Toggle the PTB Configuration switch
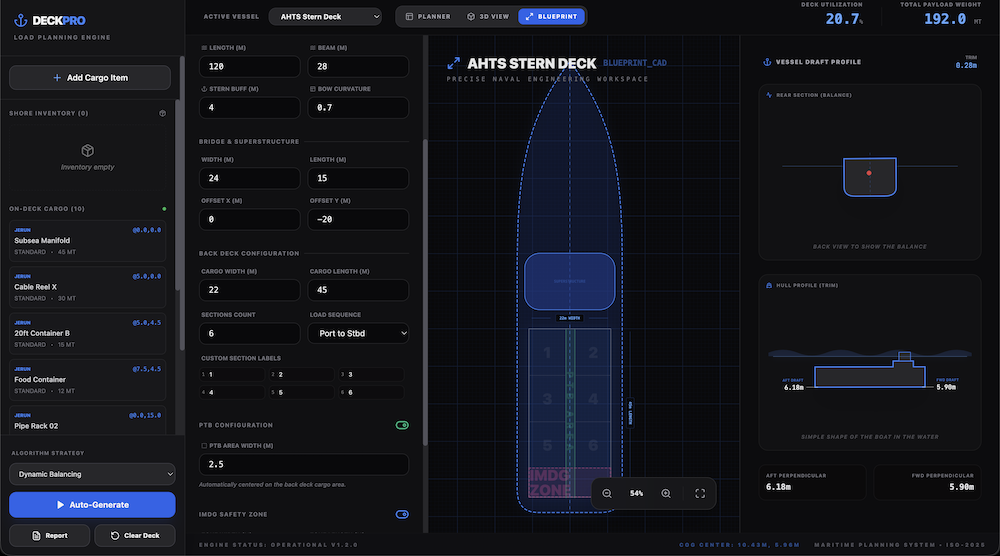Image resolution: width=1000 pixels, height=556 pixels. [402, 425]
